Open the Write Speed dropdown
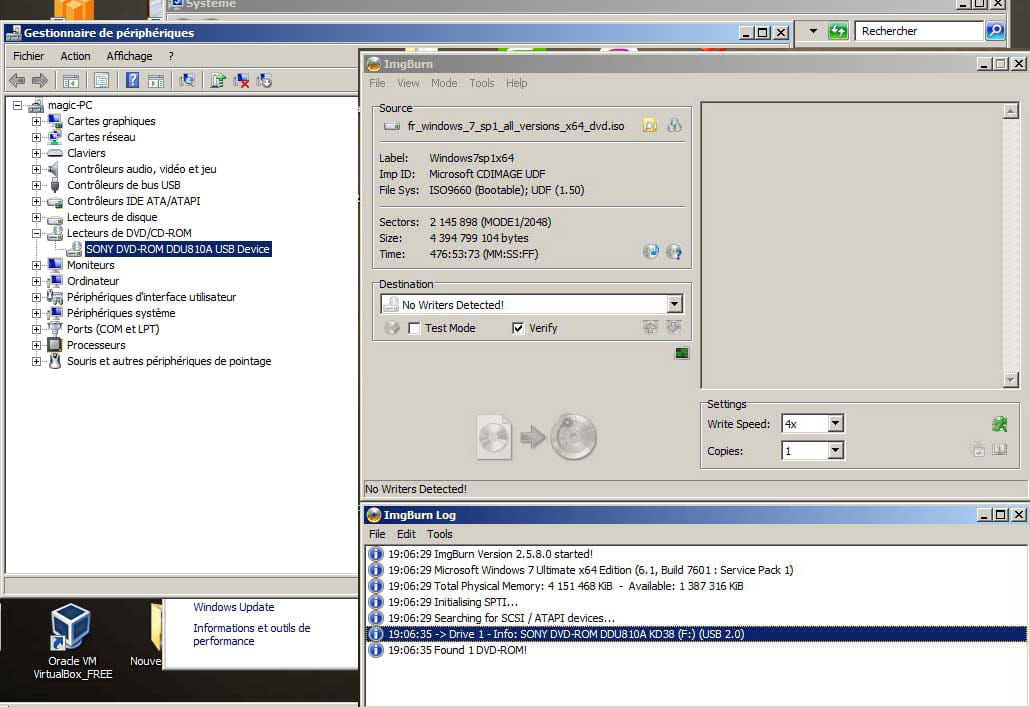 tap(835, 424)
